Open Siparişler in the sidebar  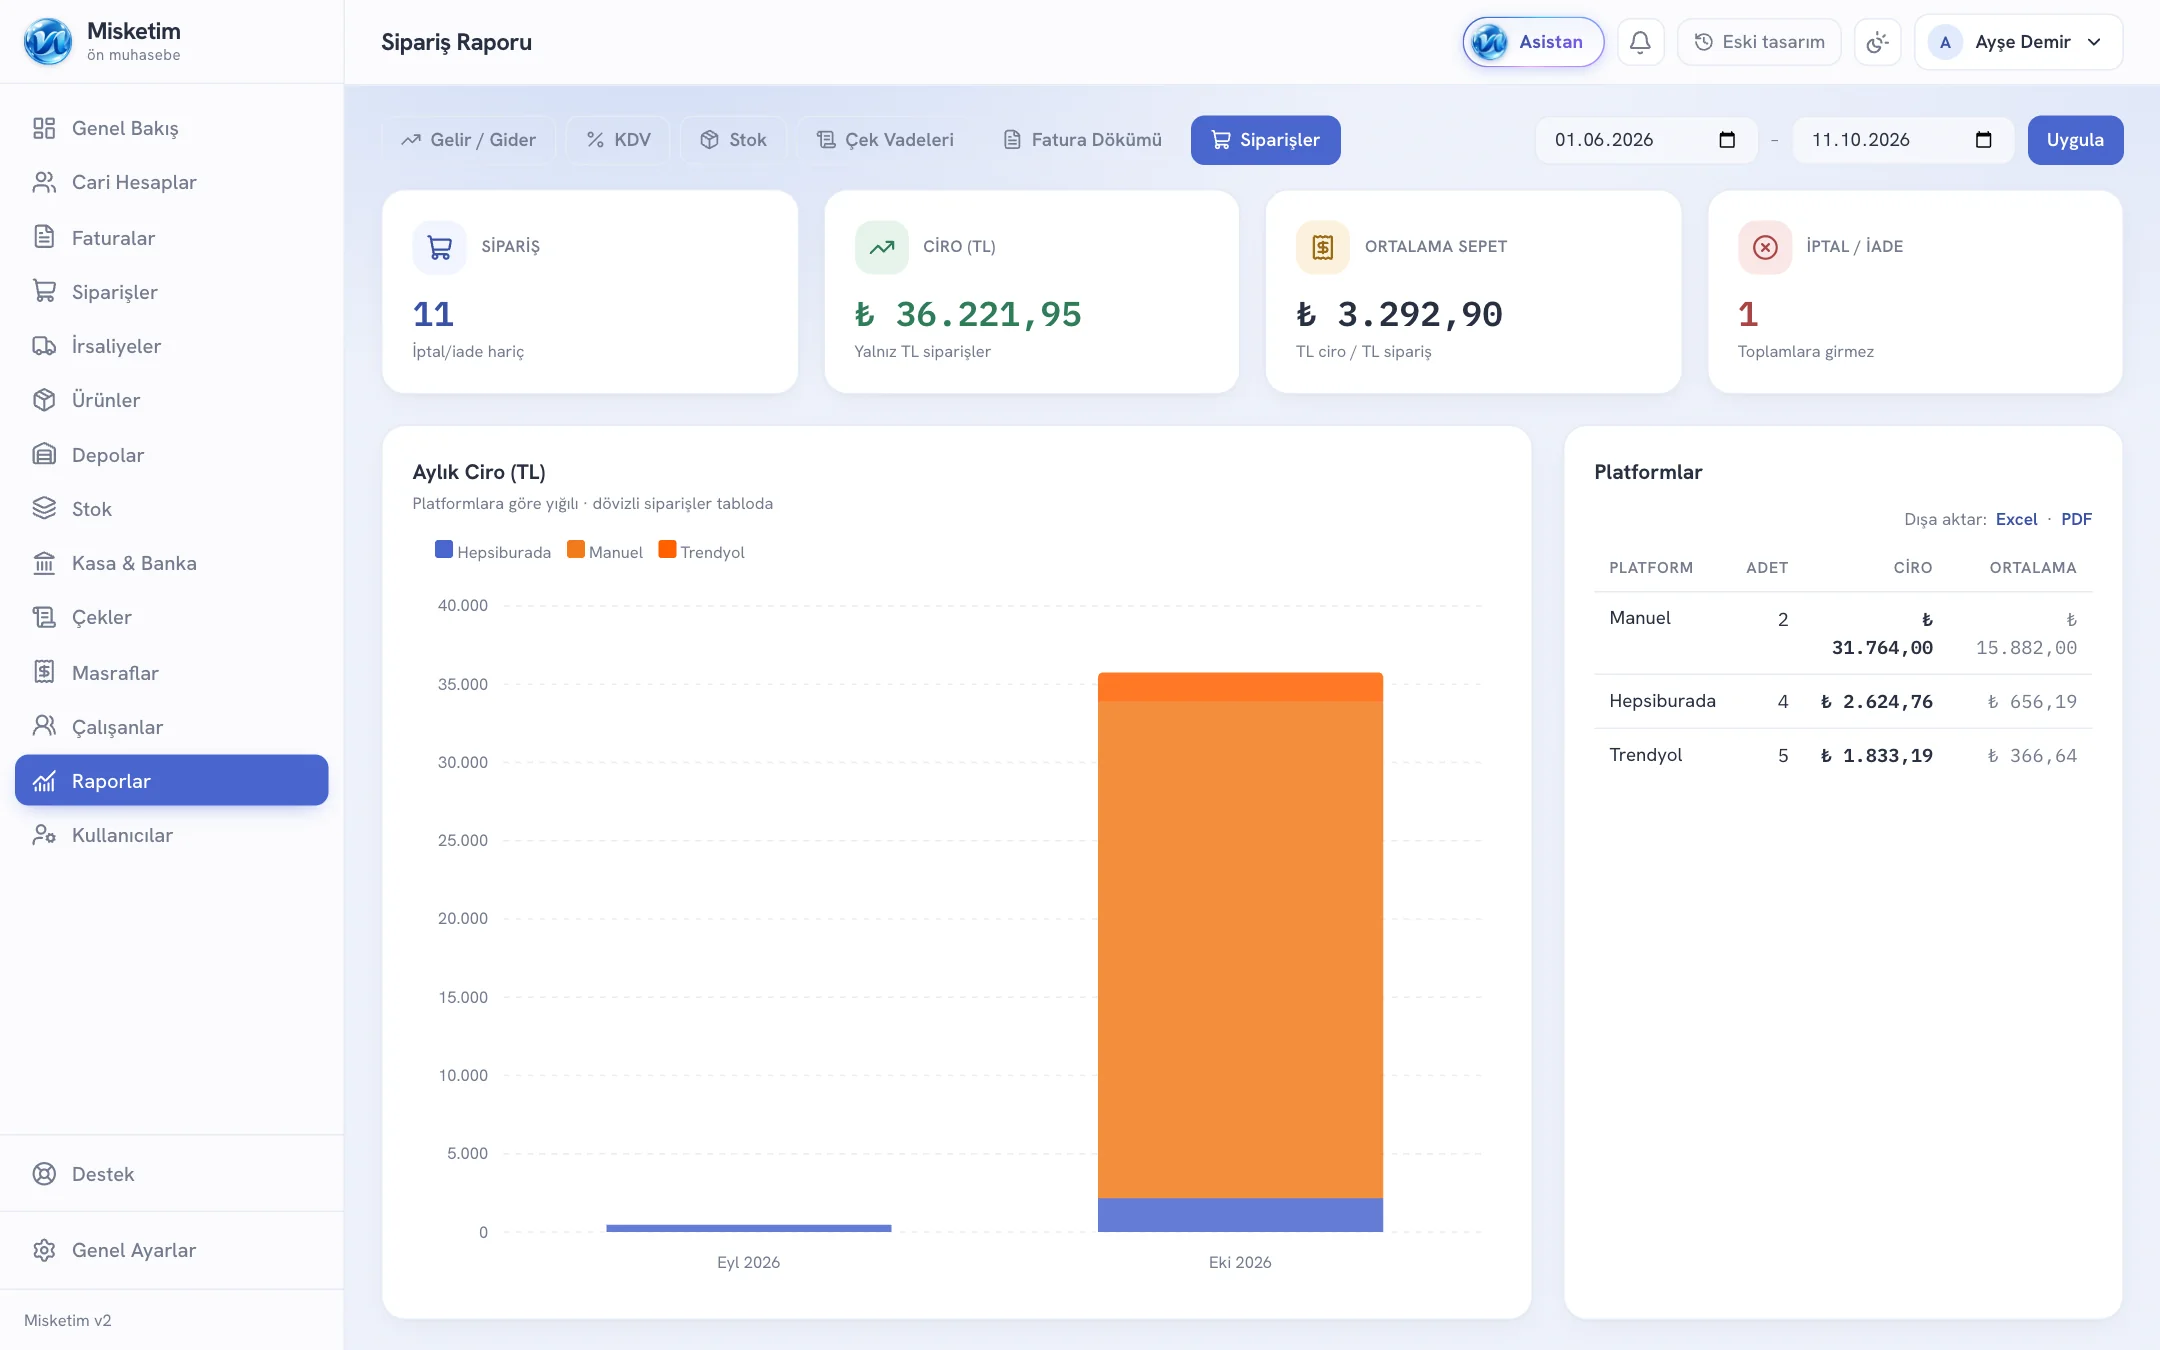[171, 291]
